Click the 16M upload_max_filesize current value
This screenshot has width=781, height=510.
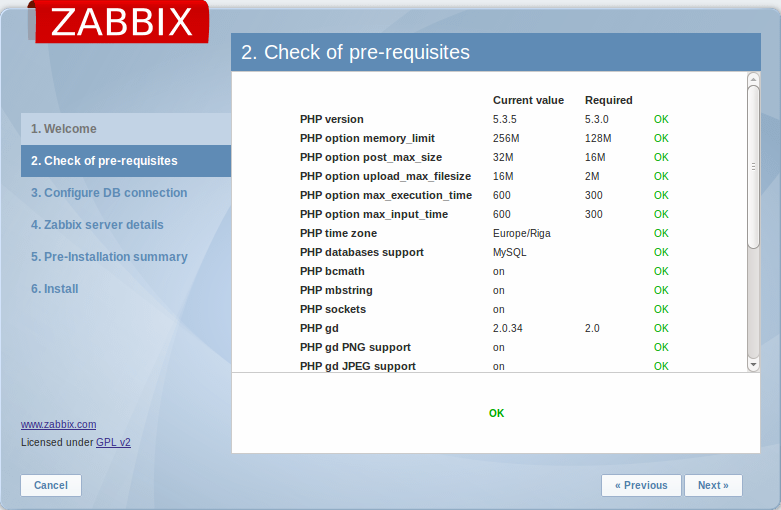[x=503, y=176]
